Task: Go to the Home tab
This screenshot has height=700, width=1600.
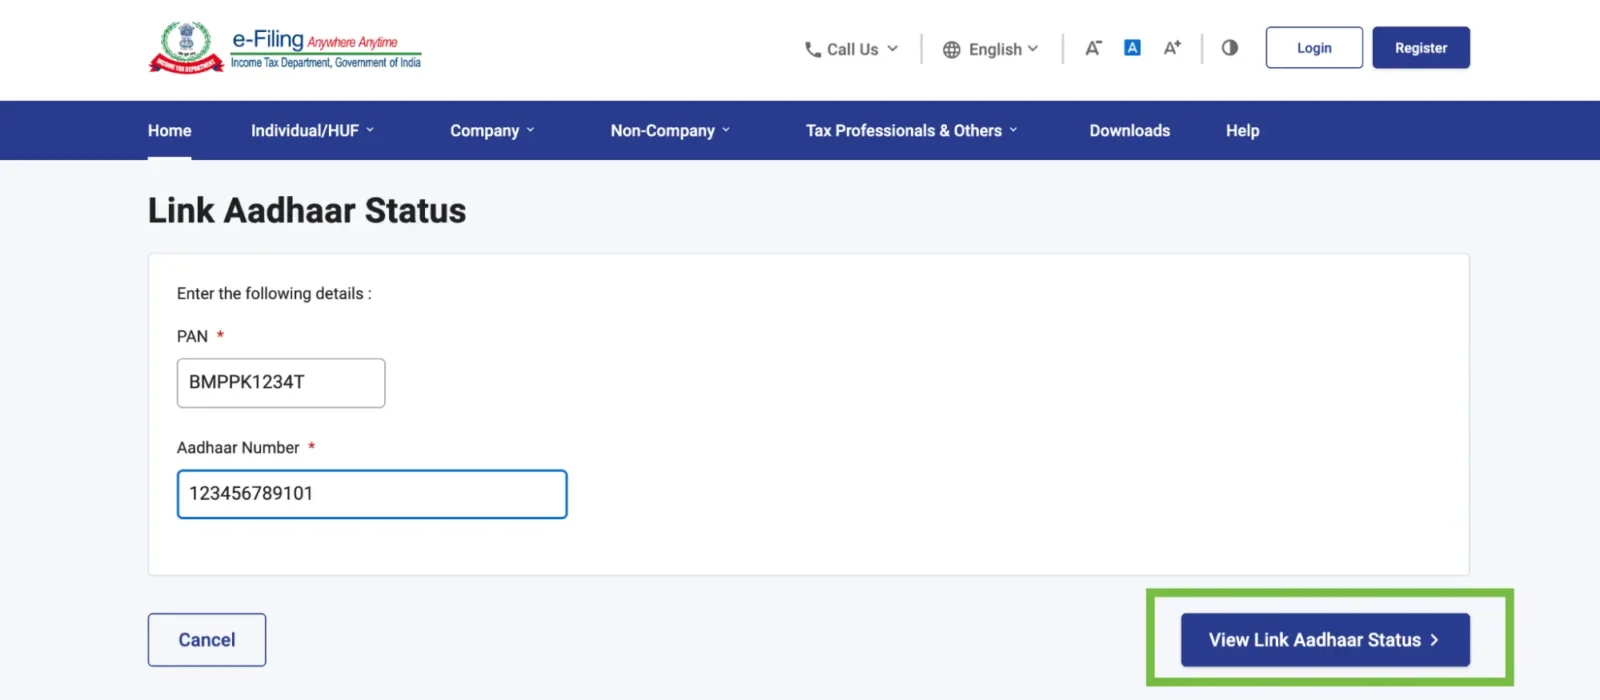Action: pos(170,130)
